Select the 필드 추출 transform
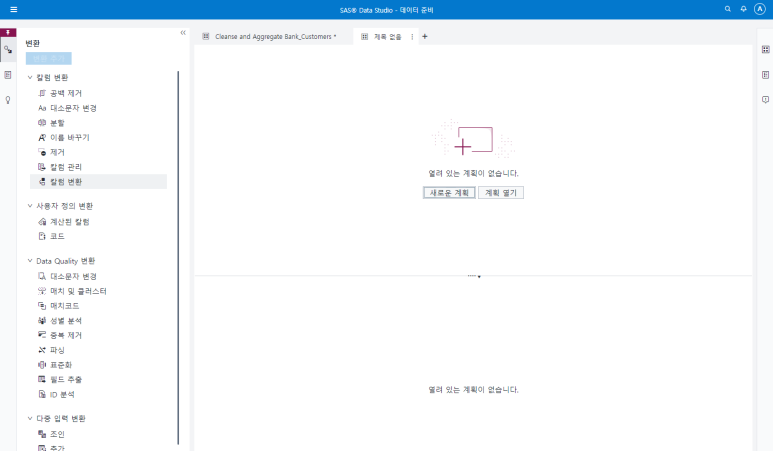Image resolution: width=773 pixels, height=451 pixels. click(99, 380)
